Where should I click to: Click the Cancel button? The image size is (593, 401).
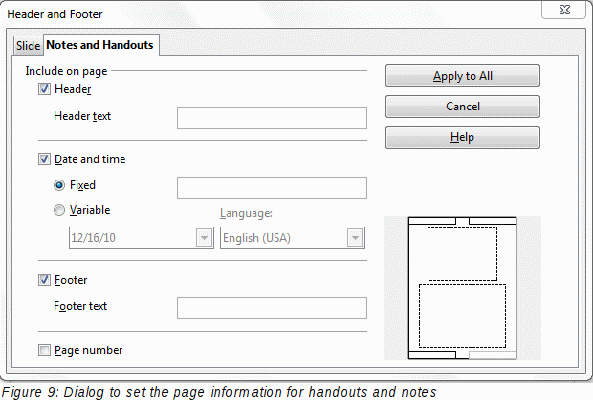[x=463, y=106]
